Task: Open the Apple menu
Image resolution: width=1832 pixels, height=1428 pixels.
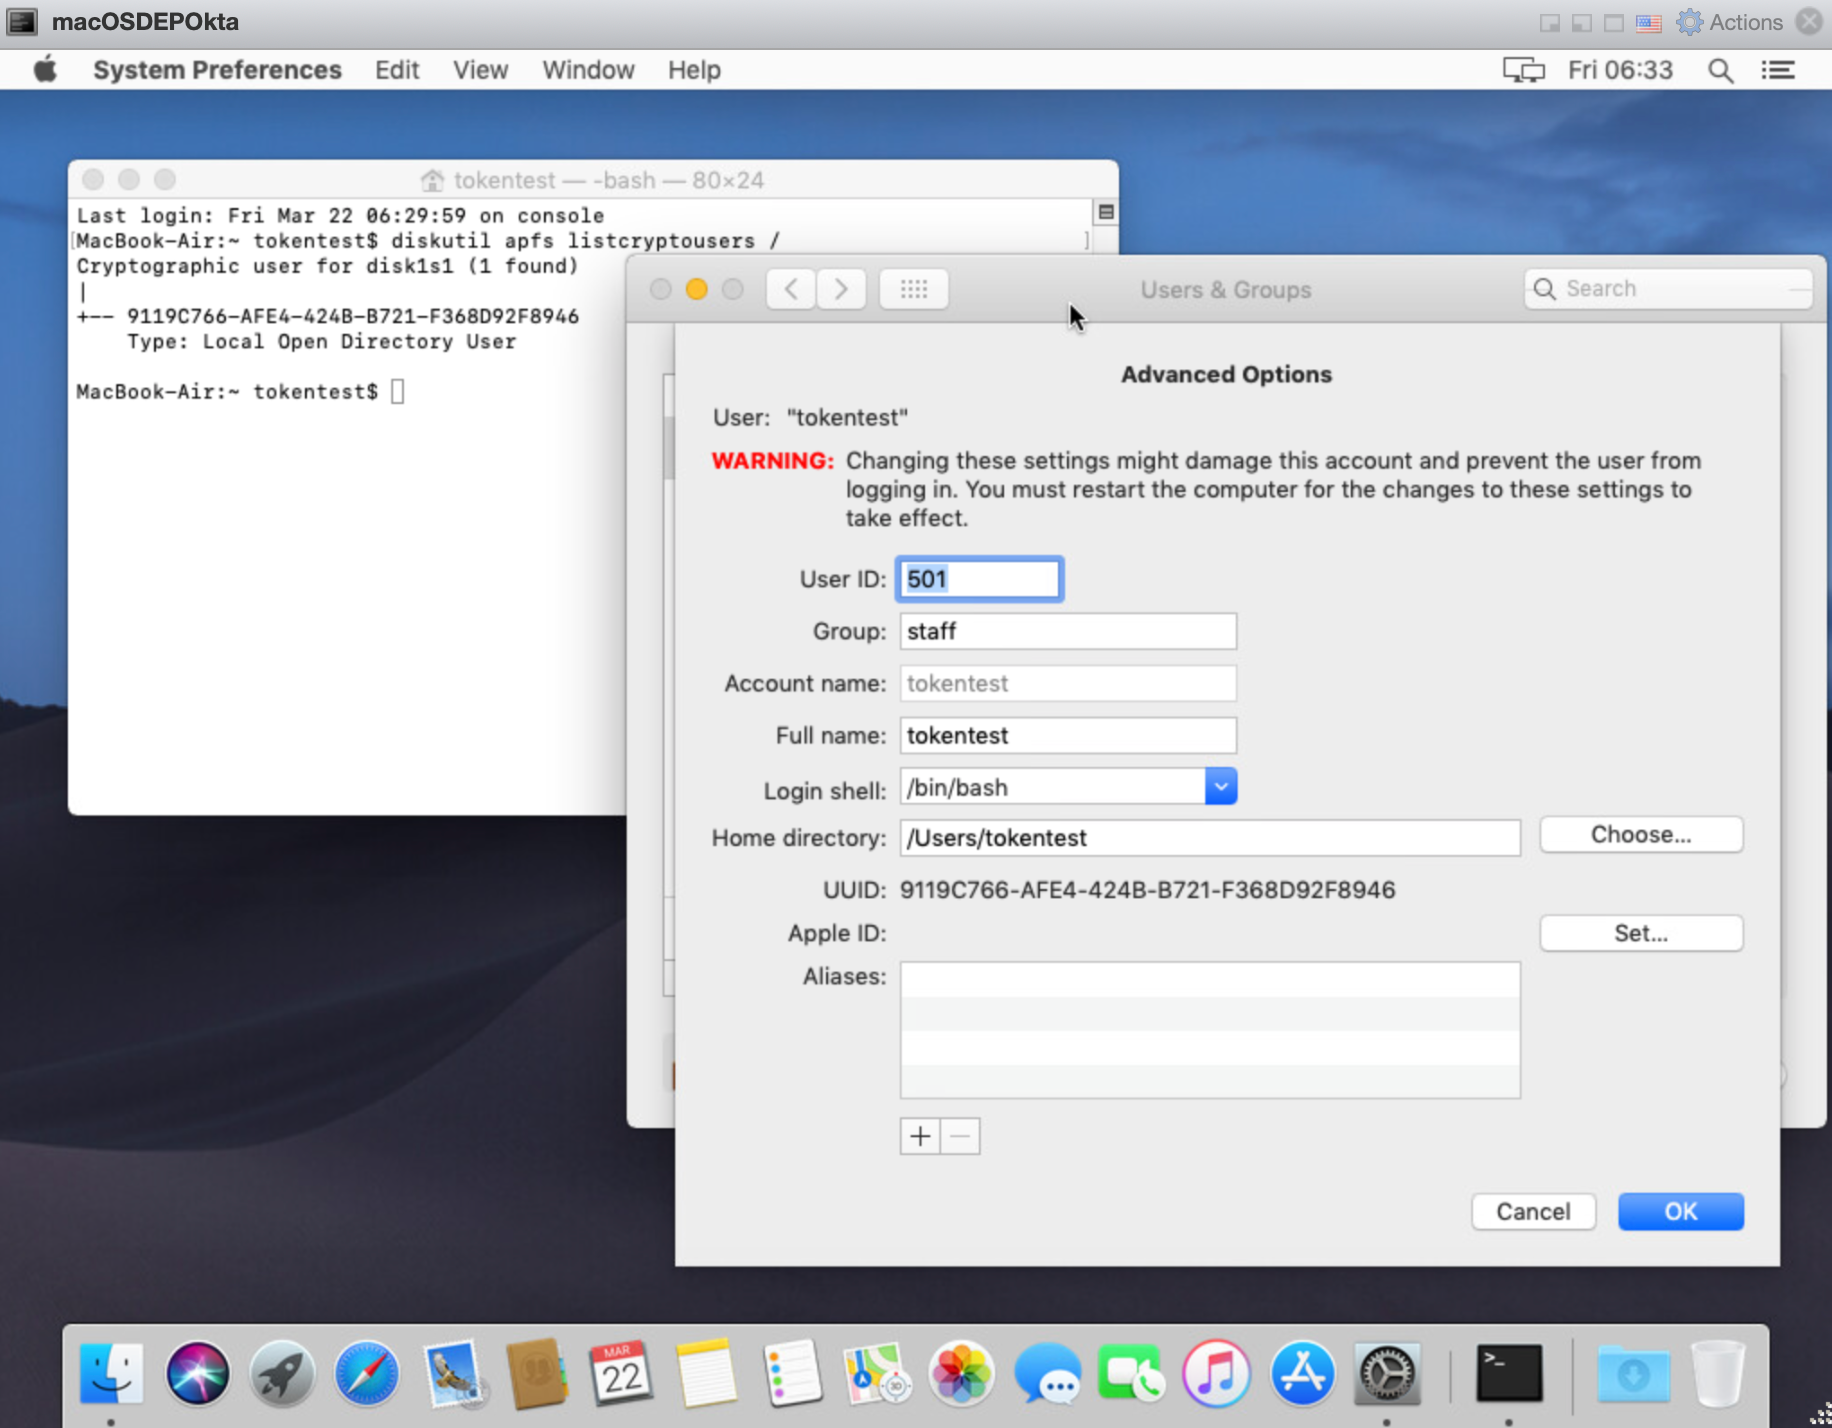Action: (45, 70)
